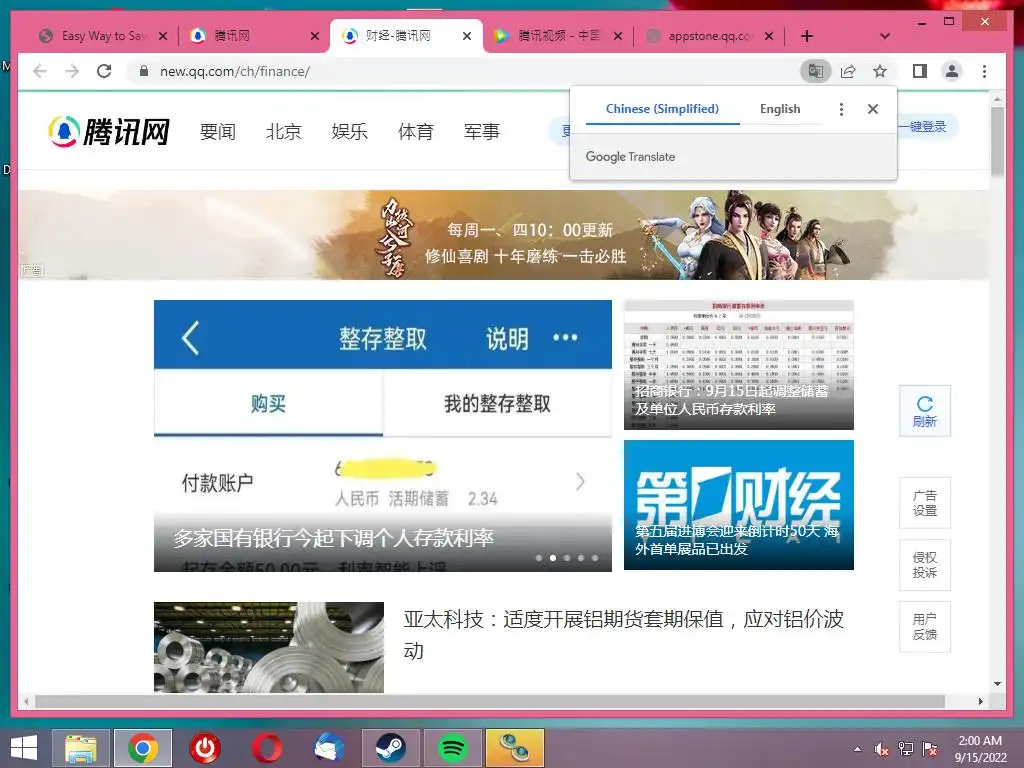Click the 用户反馈 side button
The width and height of the screenshot is (1024, 768).
click(925, 627)
